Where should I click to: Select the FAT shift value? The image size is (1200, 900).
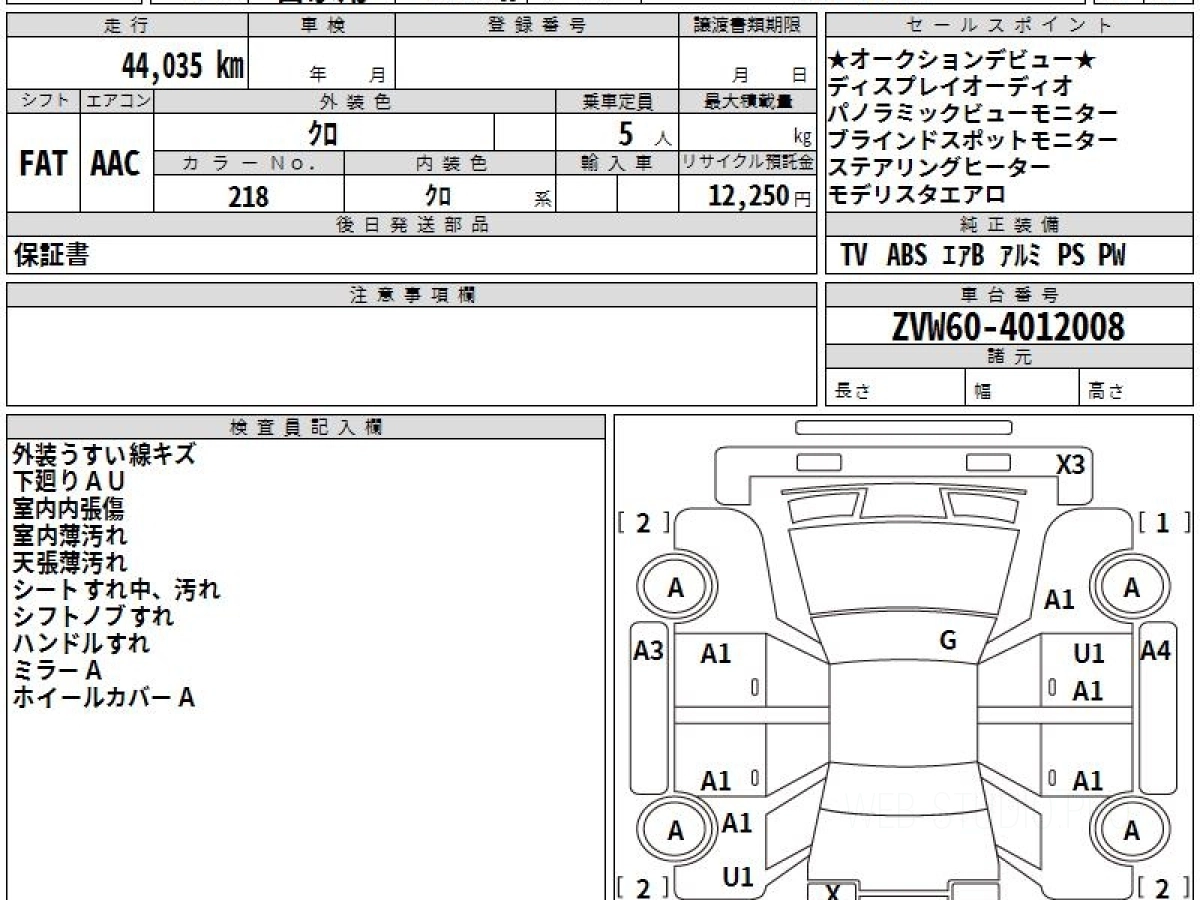43,164
